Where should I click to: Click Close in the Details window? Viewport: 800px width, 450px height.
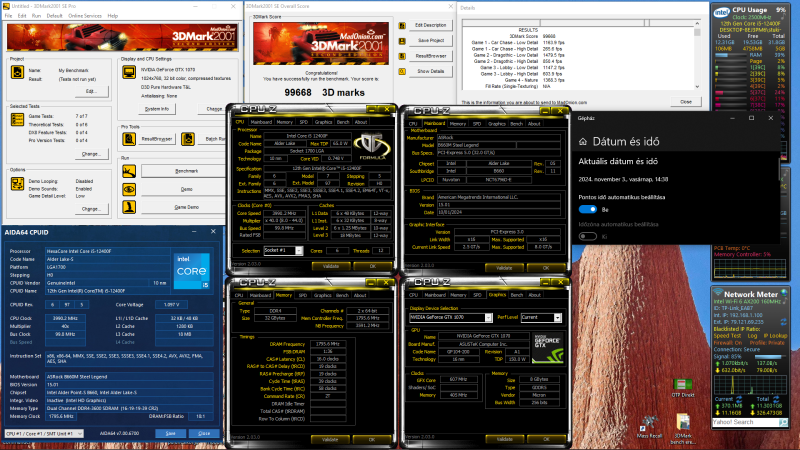[686, 102]
